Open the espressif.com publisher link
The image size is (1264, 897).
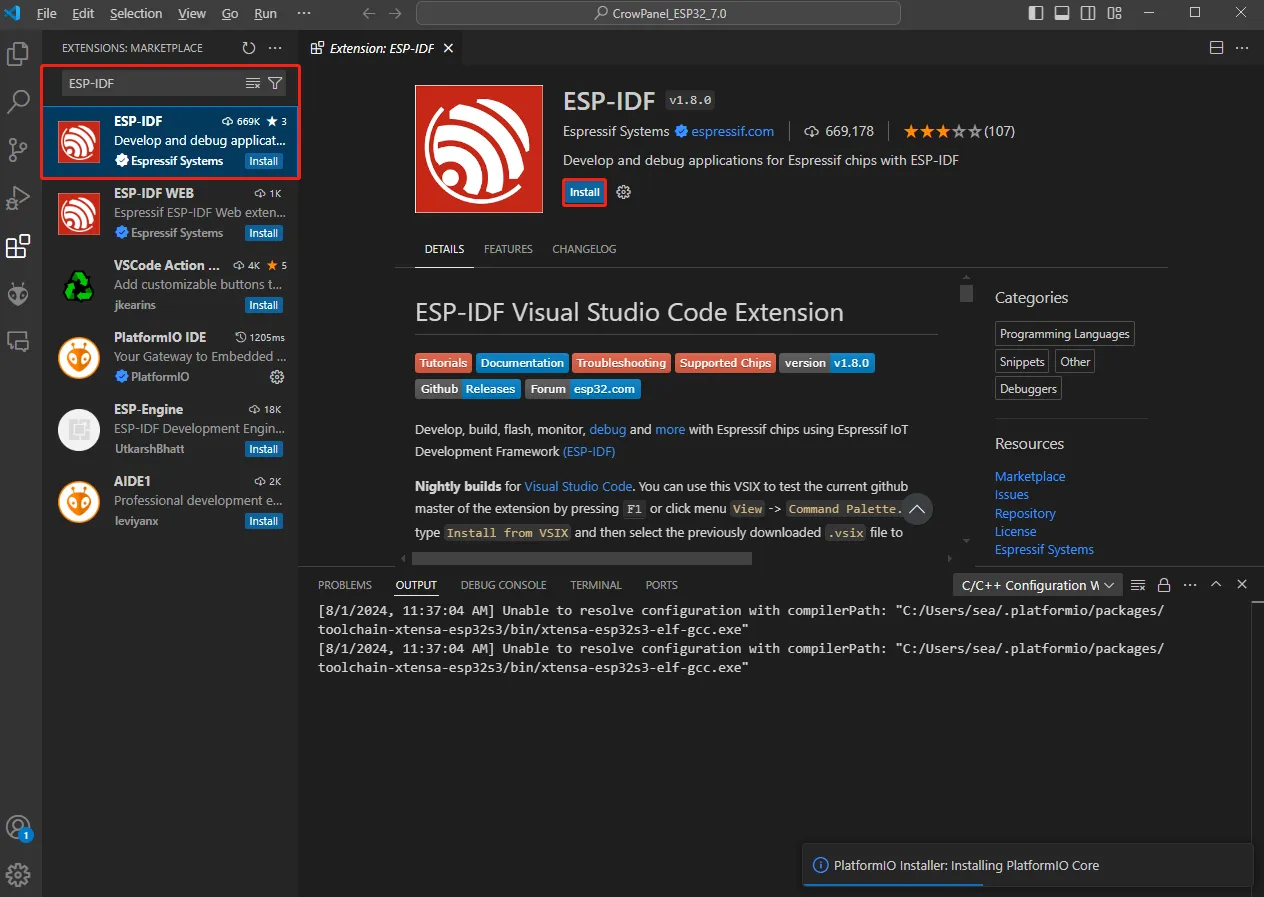pyautogui.click(x=733, y=131)
